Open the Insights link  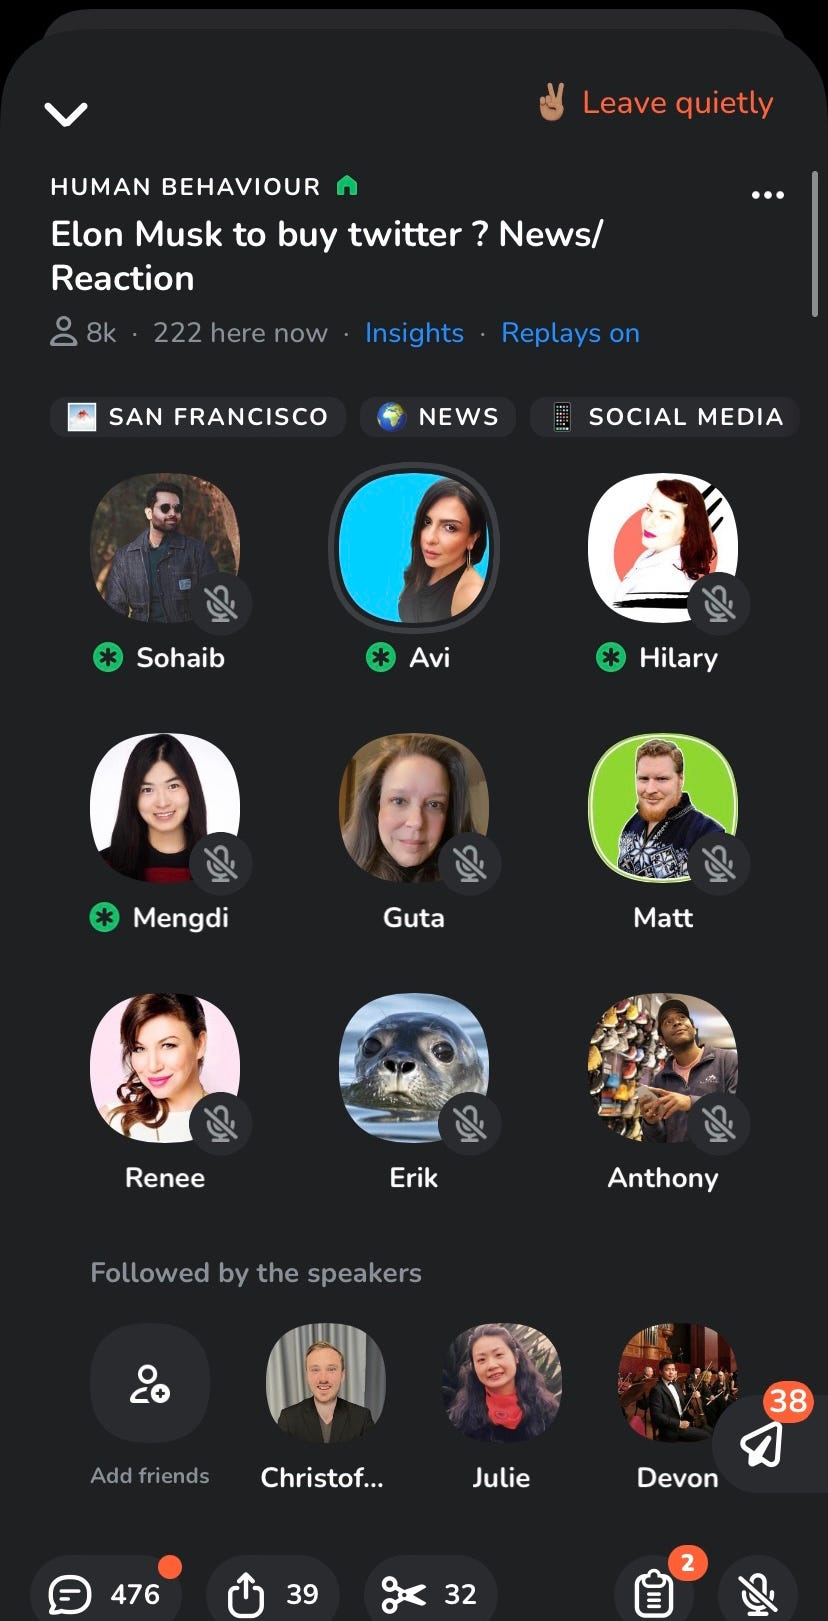tap(414, 333)
